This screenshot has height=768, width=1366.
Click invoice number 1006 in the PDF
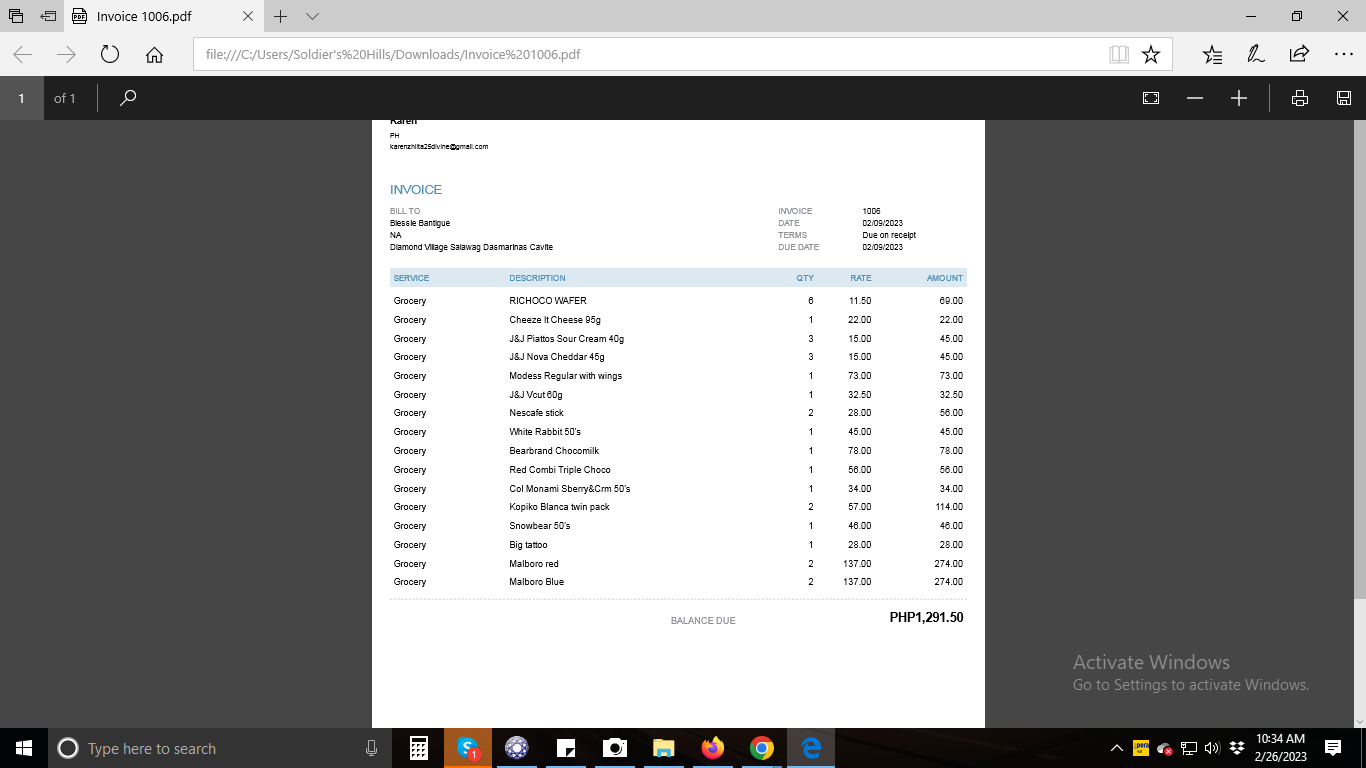872,211
